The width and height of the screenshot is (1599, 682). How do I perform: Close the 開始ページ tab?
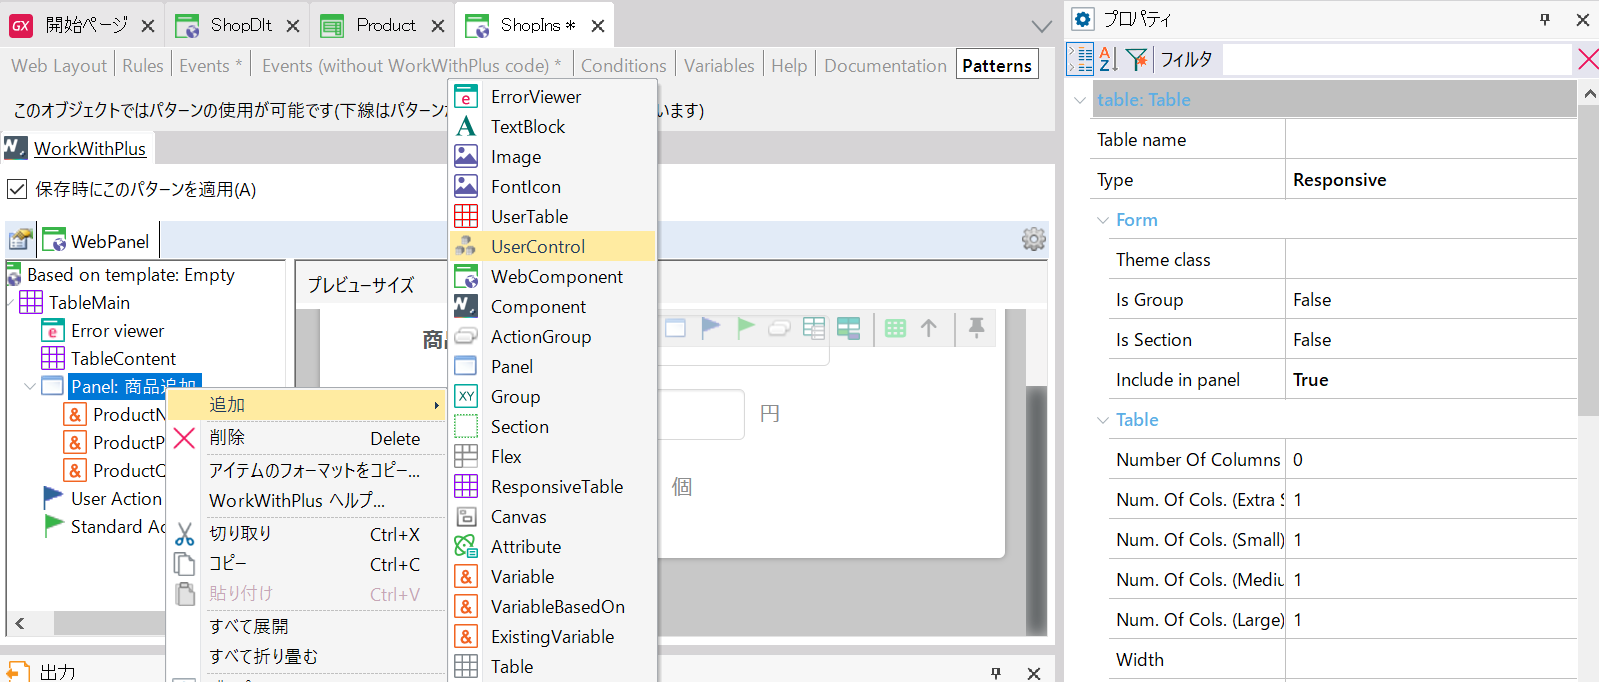(x=148, y=26)
